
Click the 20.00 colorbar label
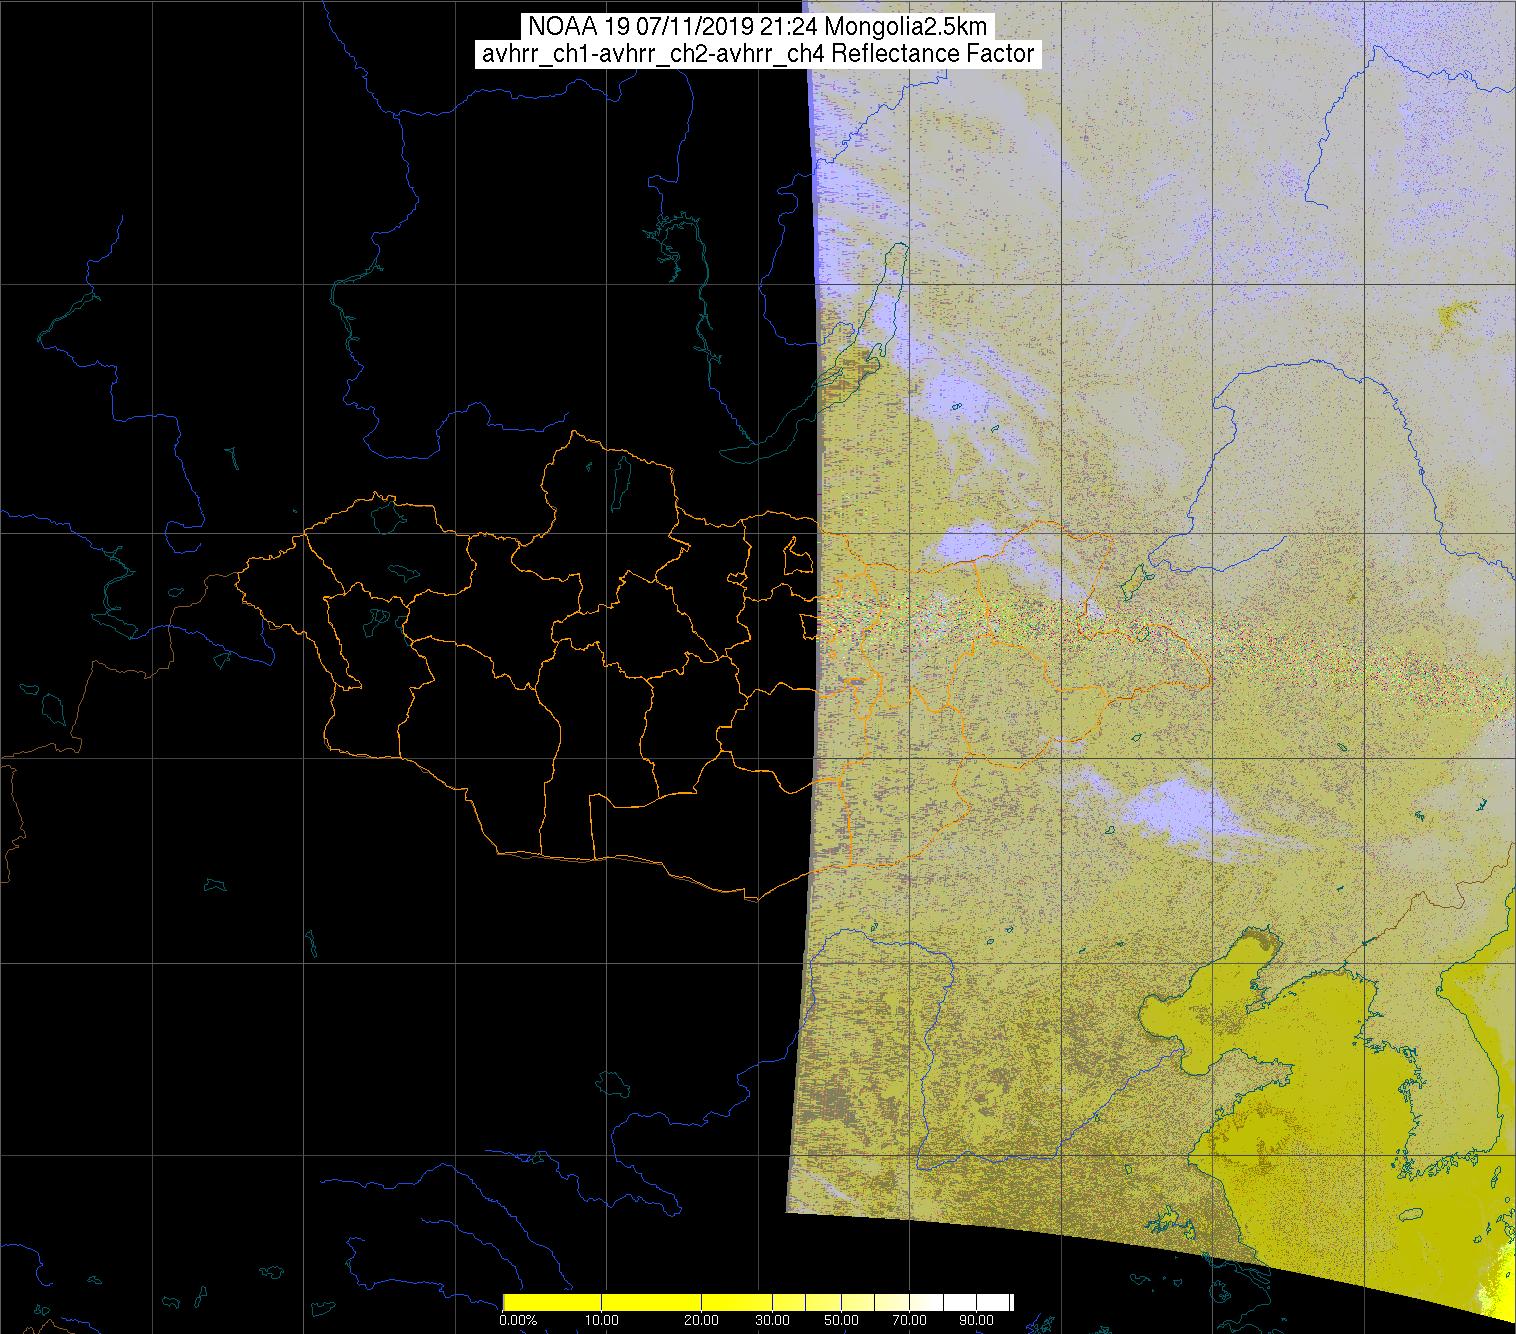tap(702, 1321)
